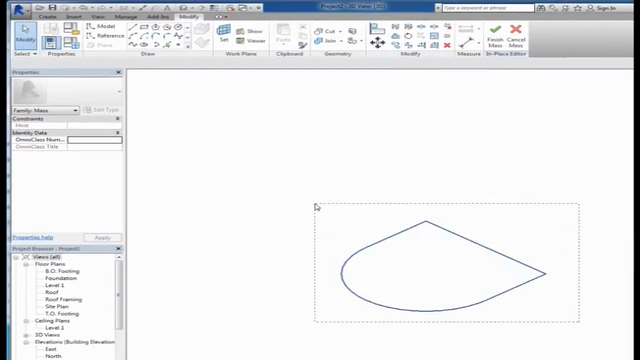Image resolution: width=640 pixels, height=360 pixels.
Task: Switch to Reference line mode
Action: 105,36
